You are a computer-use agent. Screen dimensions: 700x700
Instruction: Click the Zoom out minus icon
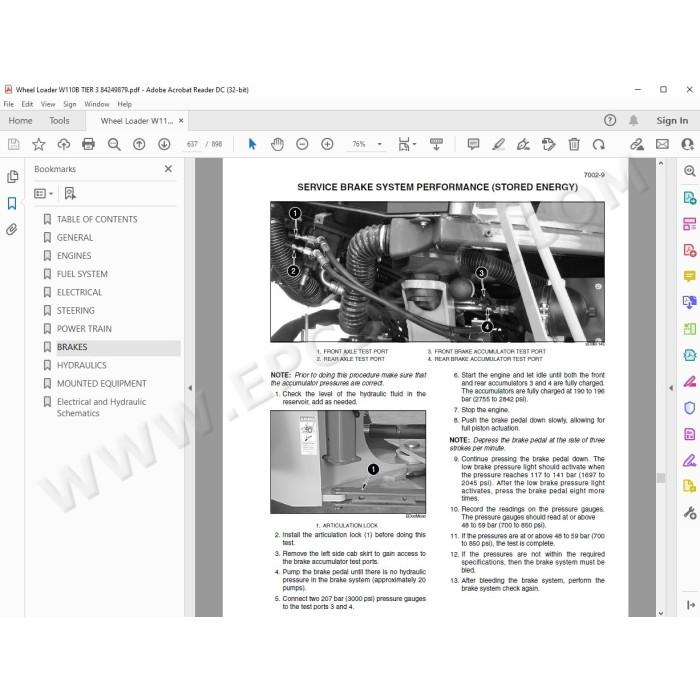pos(302,144)
